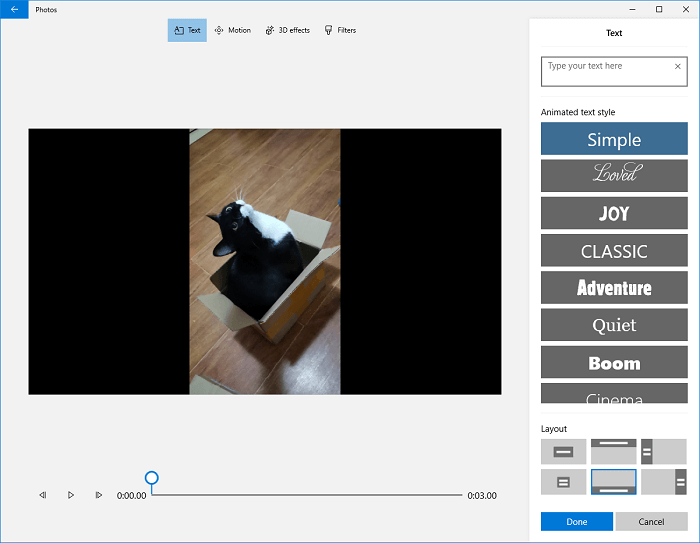Image resolution: width=700 pixels, height=543 pixels.
Task: Pick the JOY text style
Action: click(x=614, y=213)
